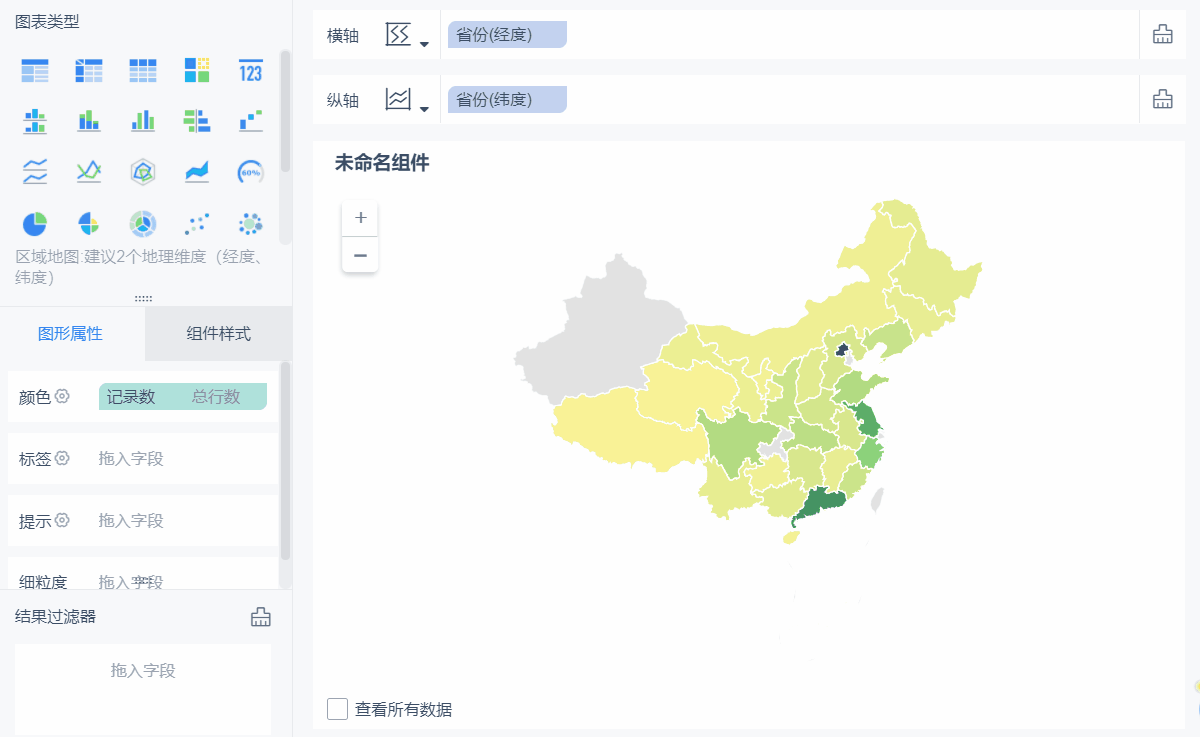Clear fields from the 纵轴 row

tap(1162, 98)
